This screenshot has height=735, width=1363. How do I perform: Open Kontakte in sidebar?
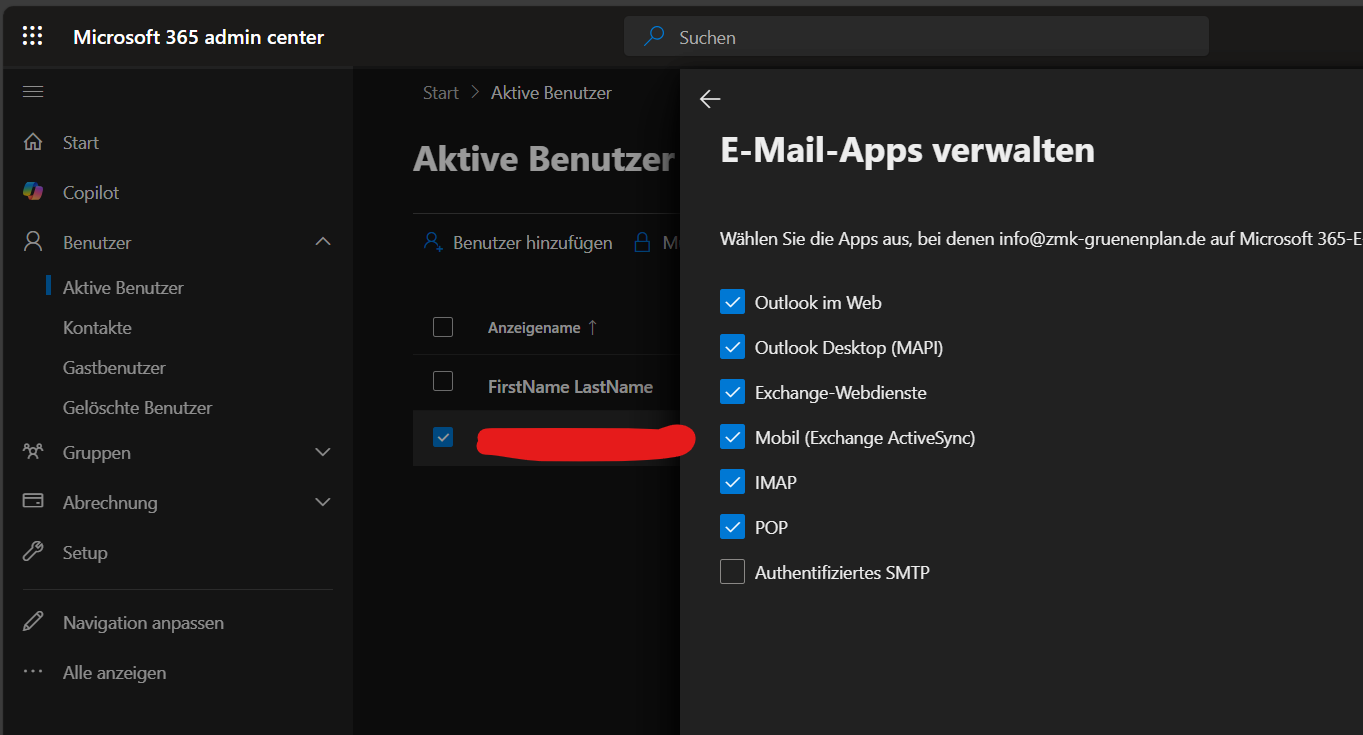click(97, 327)
